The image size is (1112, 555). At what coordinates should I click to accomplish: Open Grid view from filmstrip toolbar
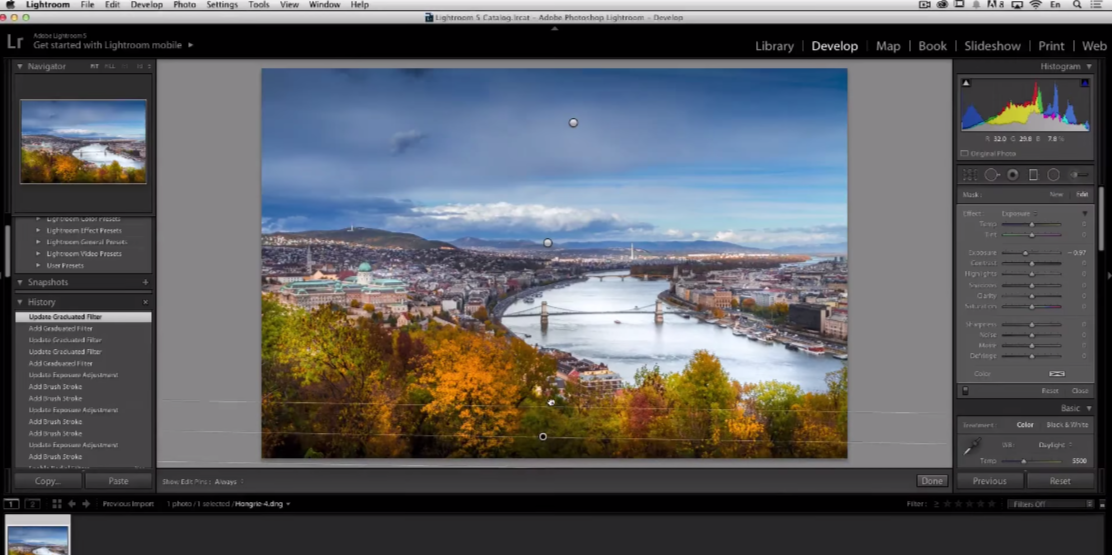(x=56, y=504)
